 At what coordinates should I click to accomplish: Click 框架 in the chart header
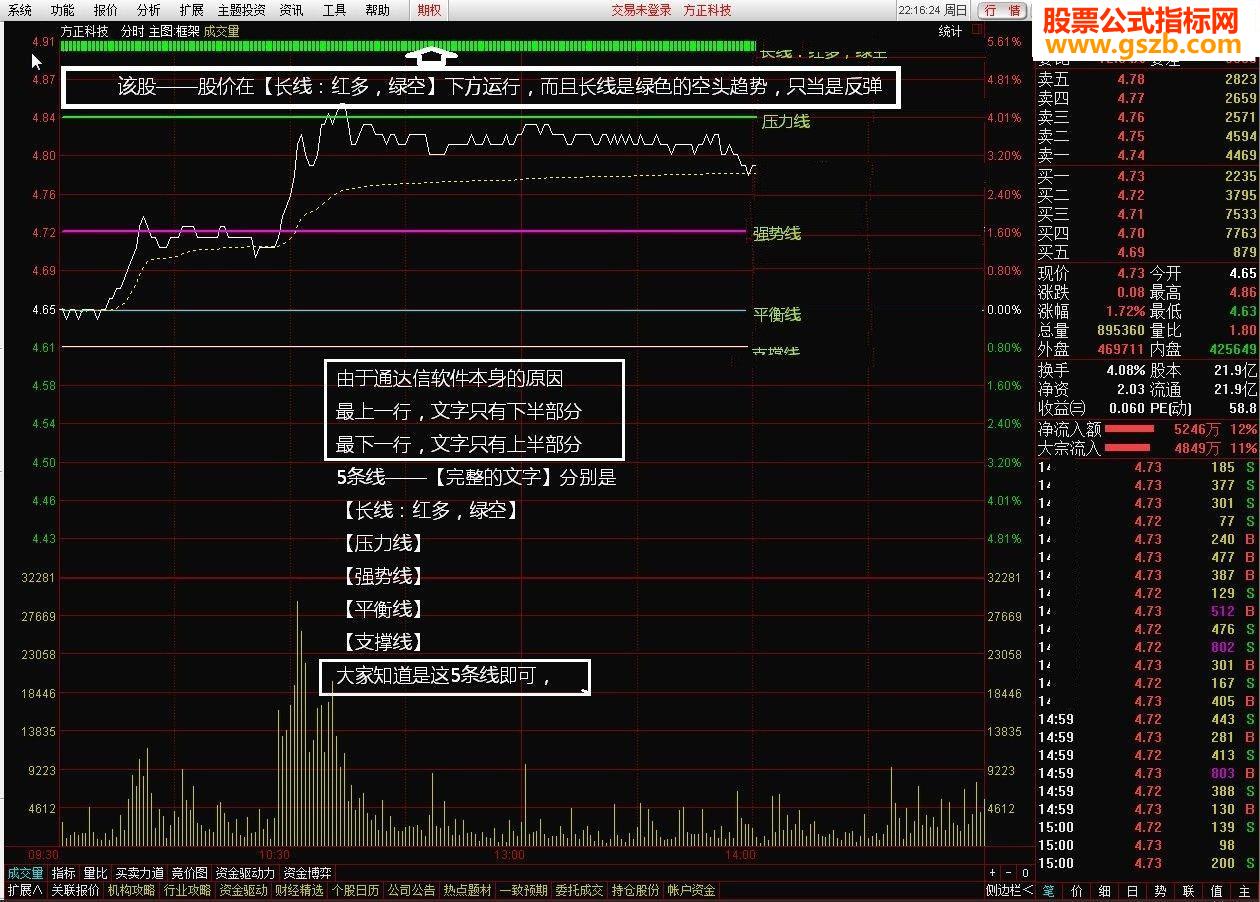[x=187, y=31]
